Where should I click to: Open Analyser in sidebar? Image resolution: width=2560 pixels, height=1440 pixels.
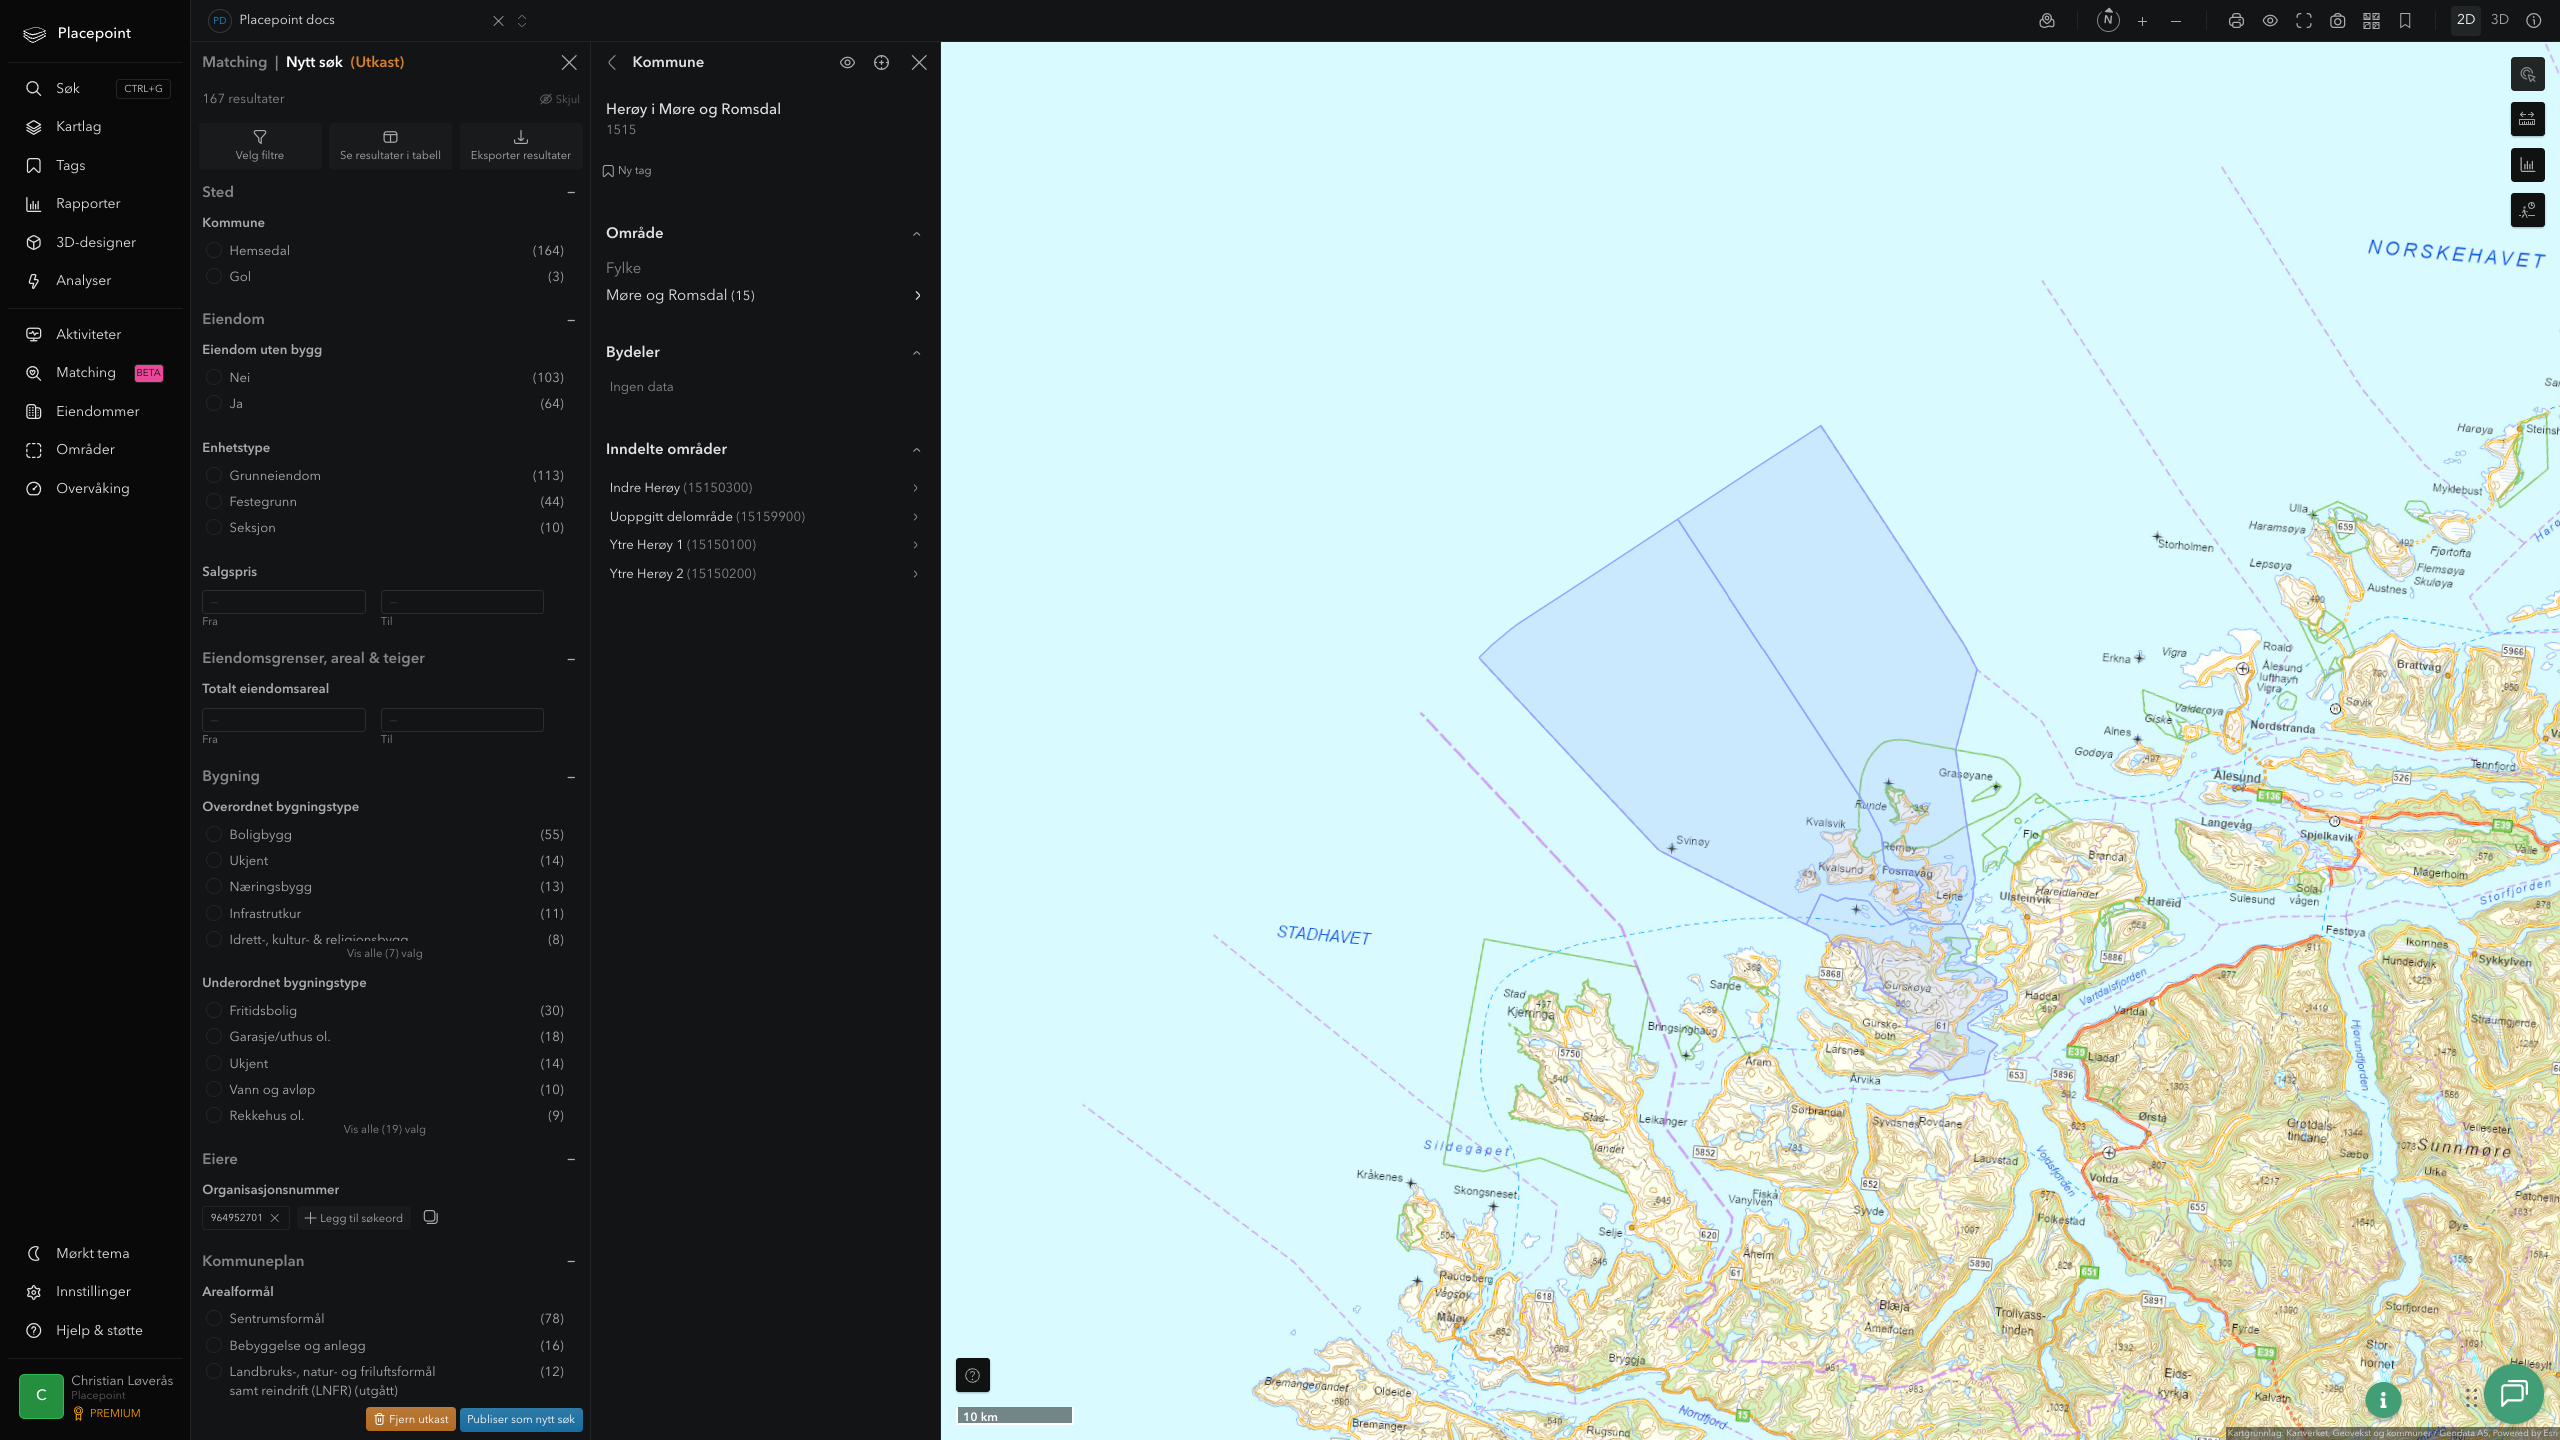pos(83,281)
